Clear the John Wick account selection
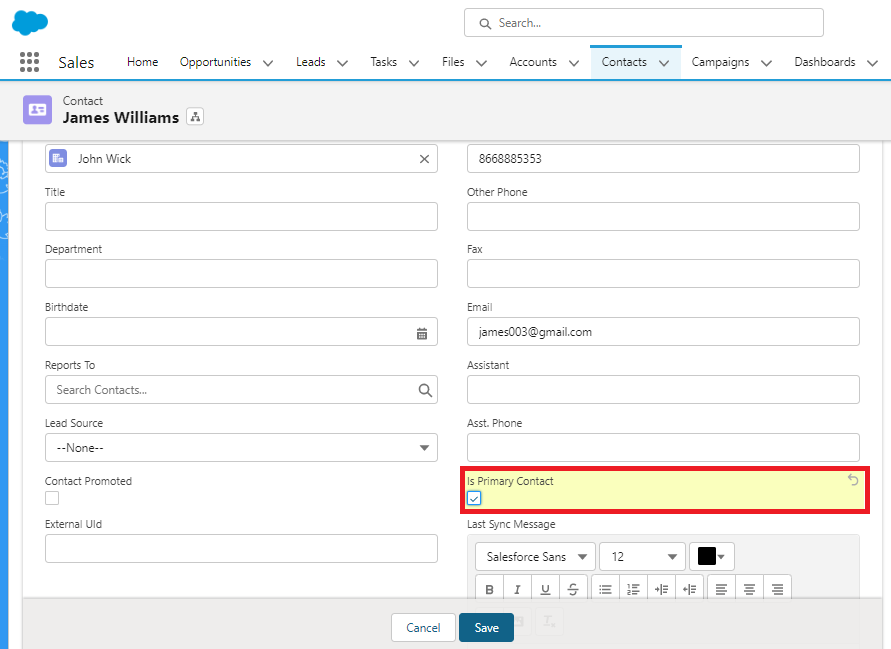891x649 pixels. click(424, 159)
